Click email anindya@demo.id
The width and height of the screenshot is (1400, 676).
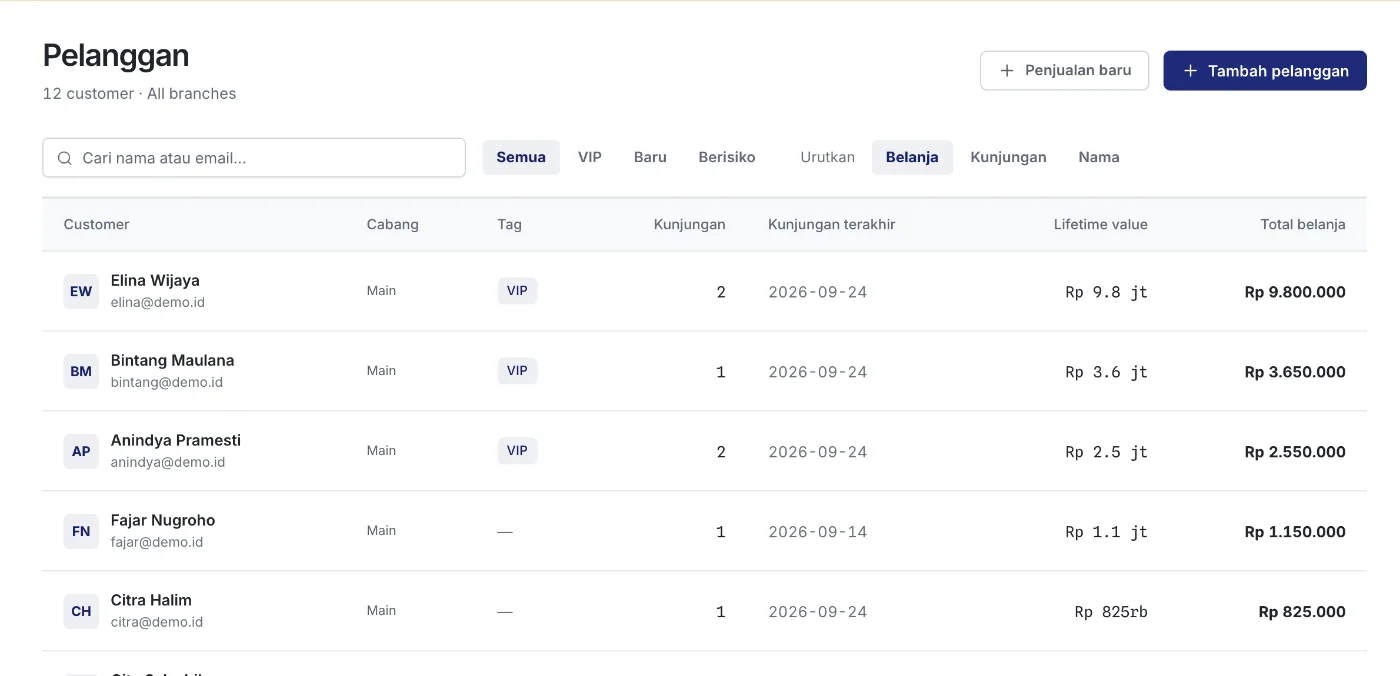coord(168,462)
